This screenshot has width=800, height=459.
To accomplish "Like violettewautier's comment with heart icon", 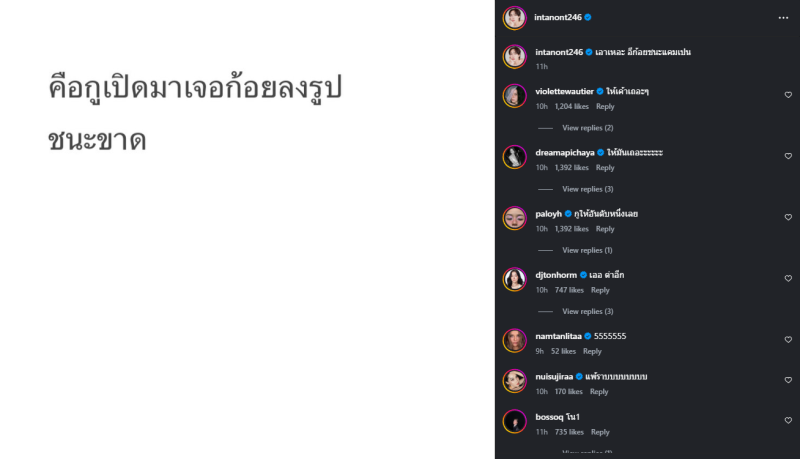I will click(788, 95).
